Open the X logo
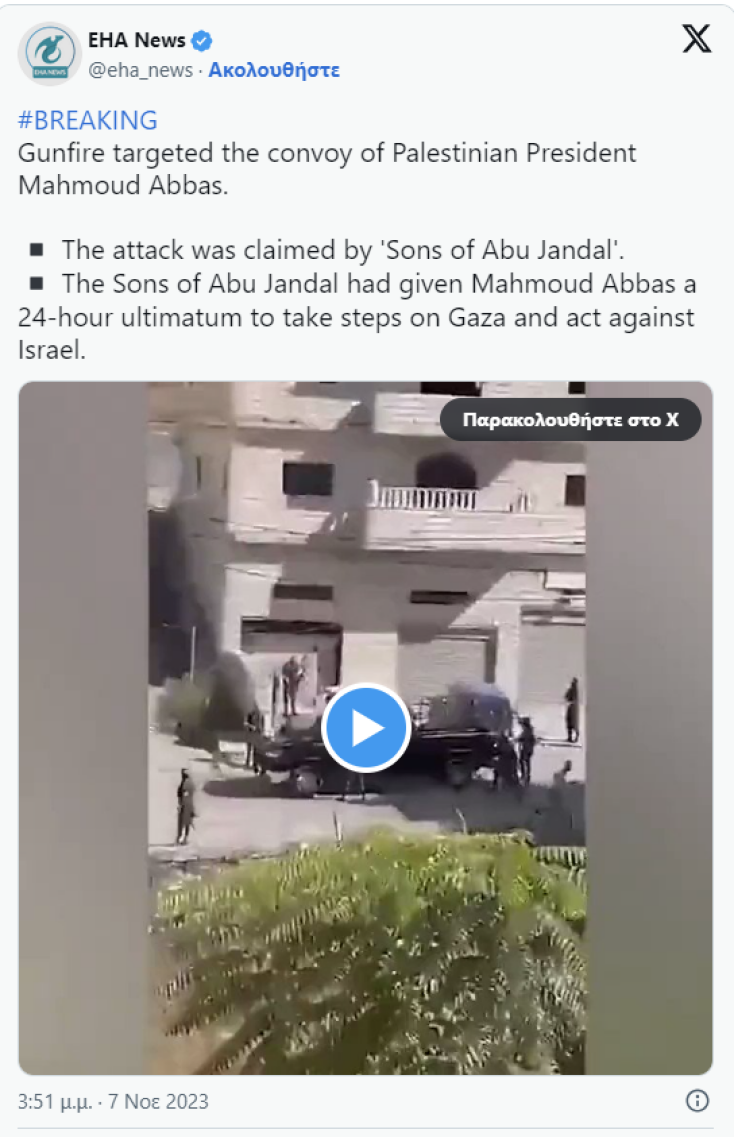 click(696, 38)
